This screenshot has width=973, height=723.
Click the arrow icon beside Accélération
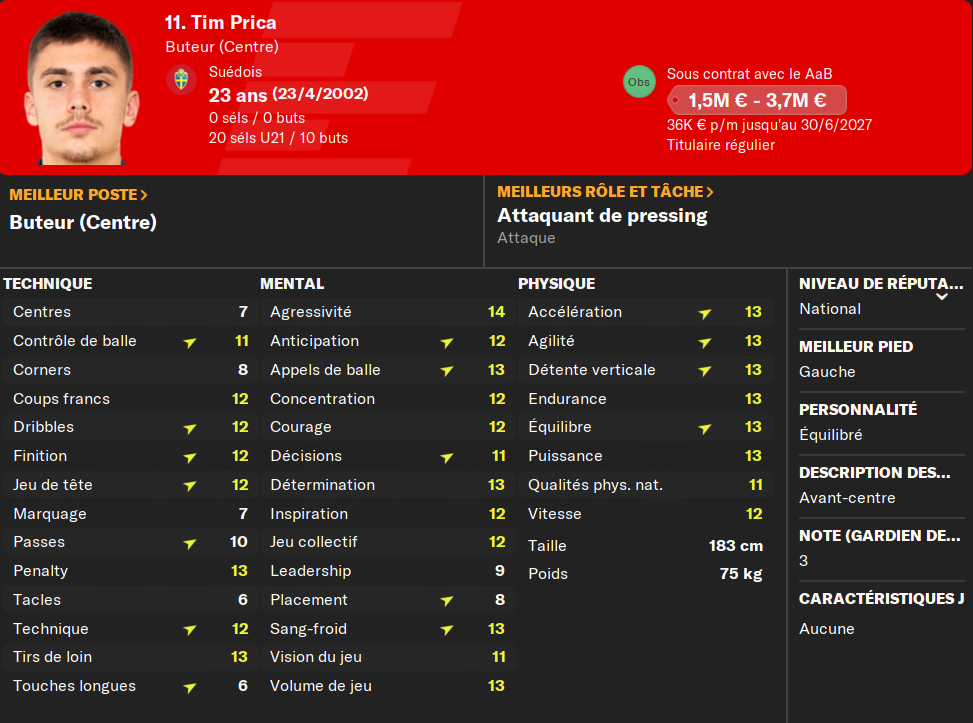point(705,313)
